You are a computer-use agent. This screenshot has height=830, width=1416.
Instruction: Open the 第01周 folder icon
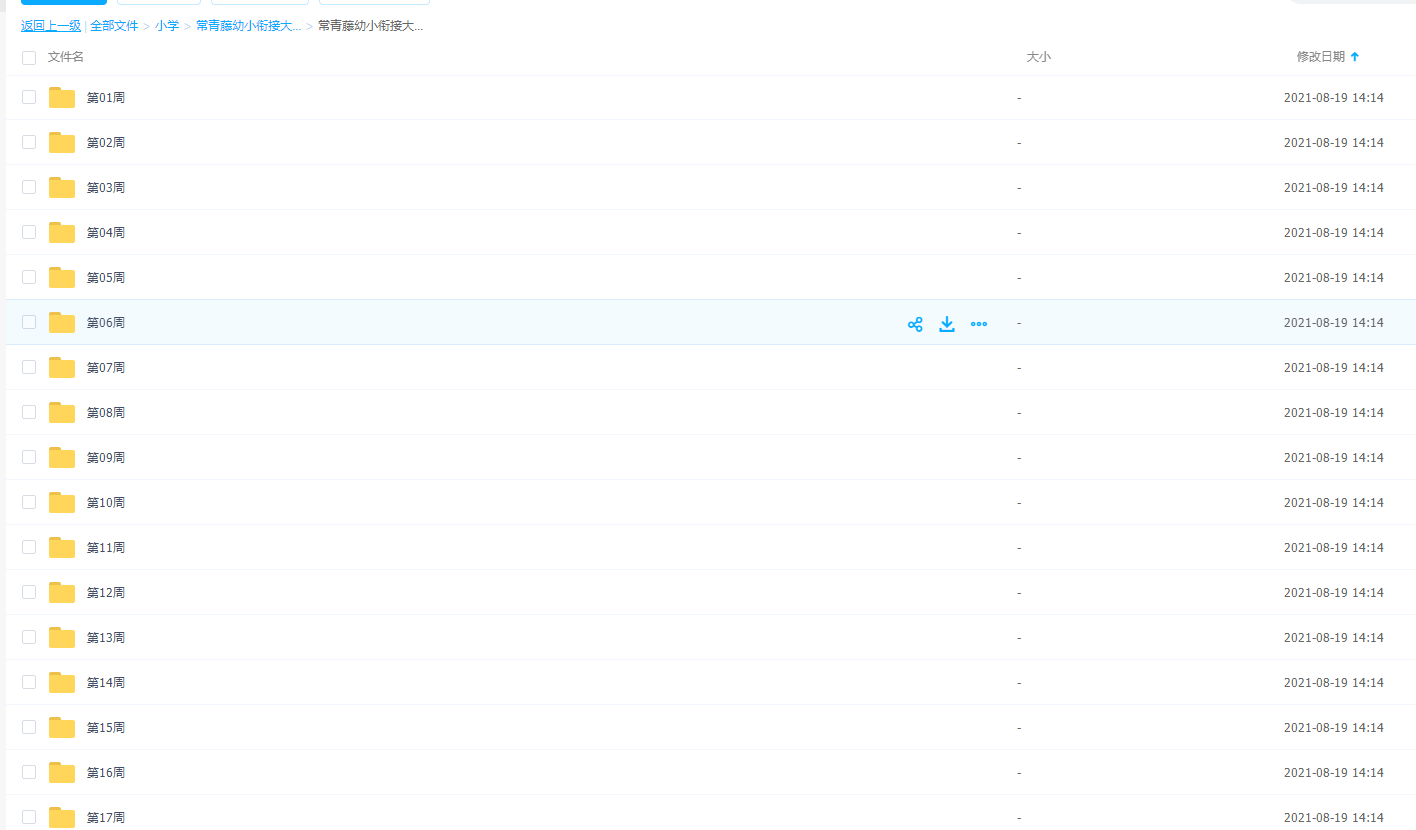click(x=62, y=98)
